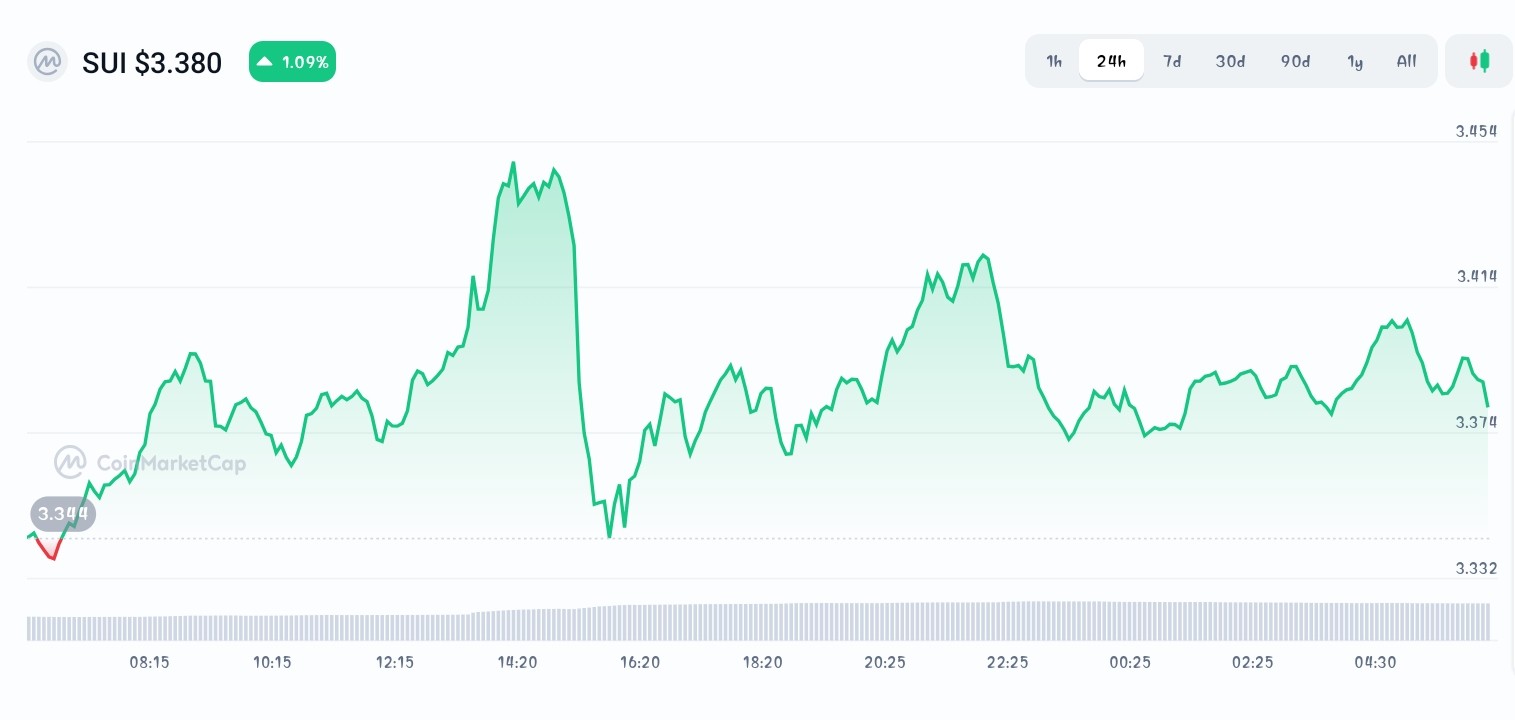Click the 18:20 time axis label
Image resolution: width=1515 pixels, height=720 pixels.
click(763, 662)
